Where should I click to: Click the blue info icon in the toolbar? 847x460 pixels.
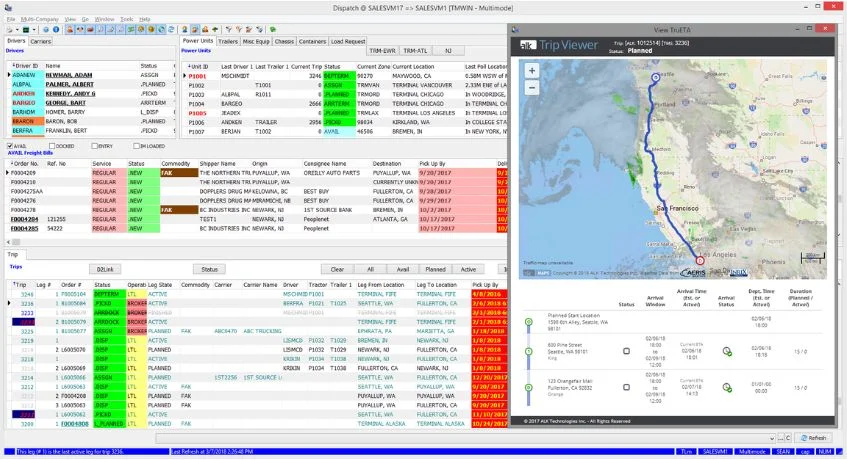pyautogui.click(x=56, y=30)
